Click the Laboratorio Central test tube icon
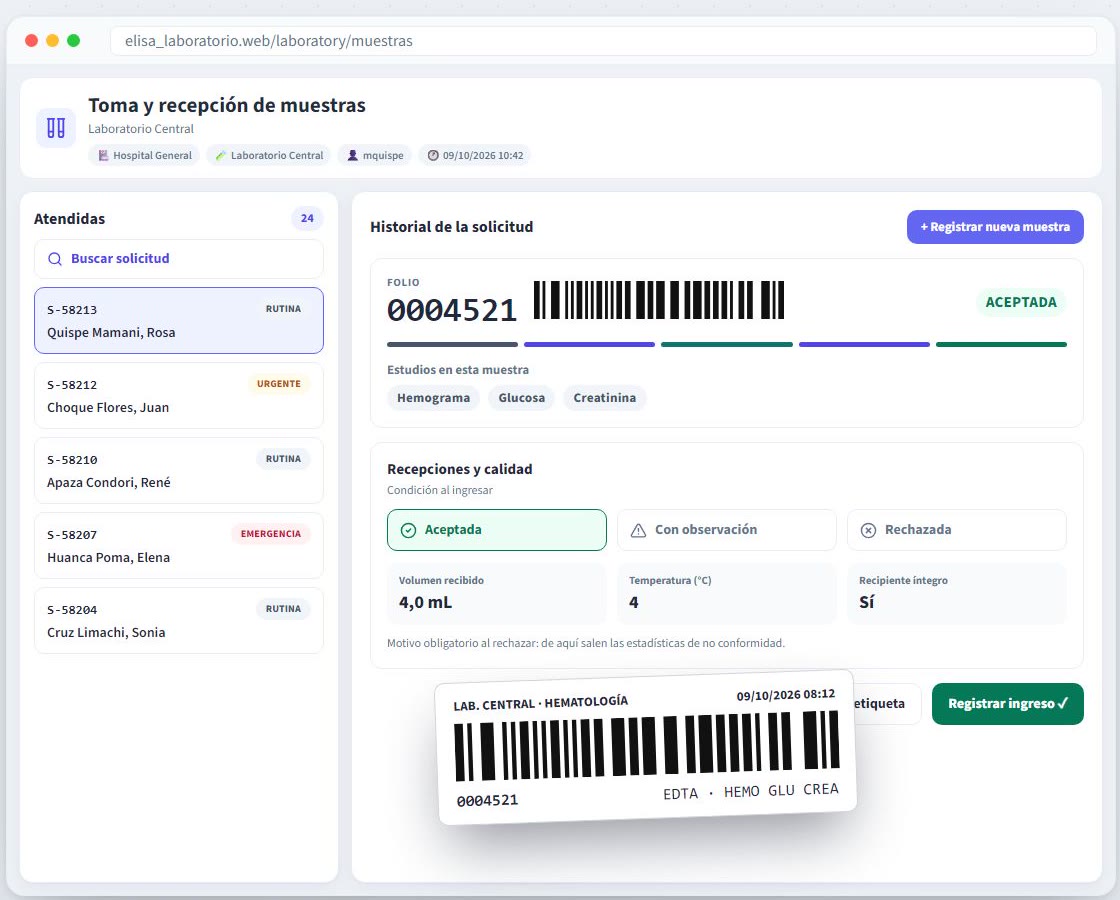The image size is (1120, 900). point(221,155)
